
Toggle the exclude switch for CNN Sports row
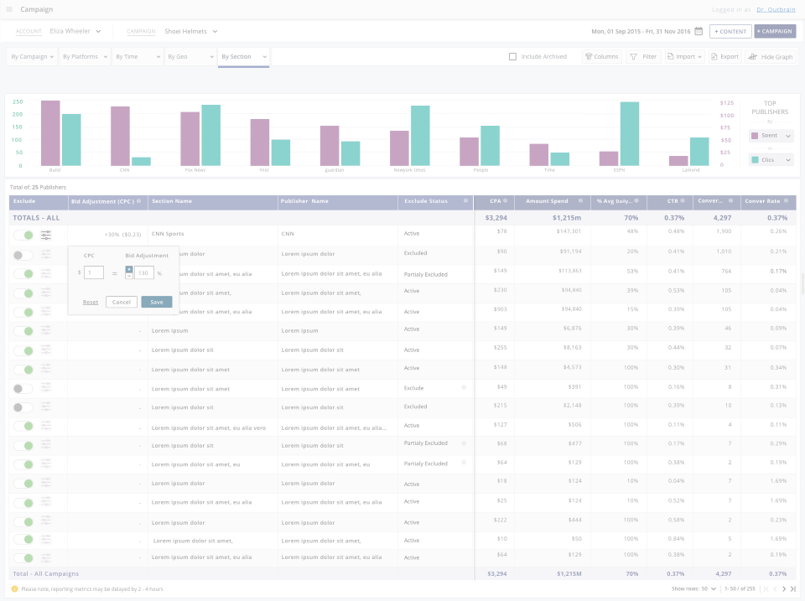point(23,235)
